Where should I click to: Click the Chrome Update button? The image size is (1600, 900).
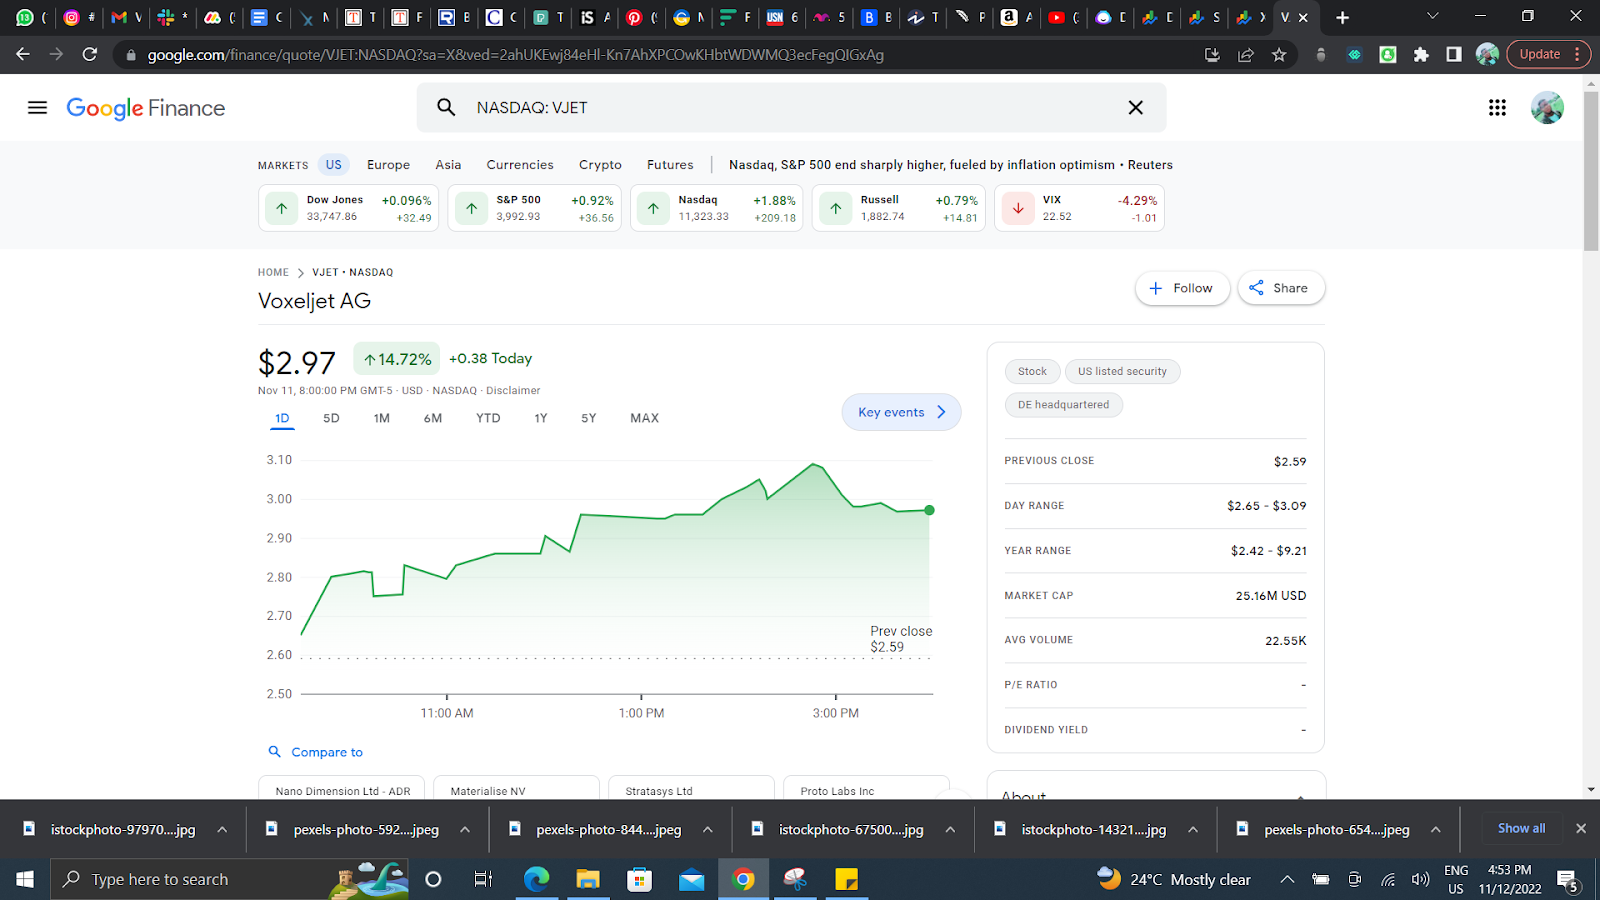pos(1548,54)
